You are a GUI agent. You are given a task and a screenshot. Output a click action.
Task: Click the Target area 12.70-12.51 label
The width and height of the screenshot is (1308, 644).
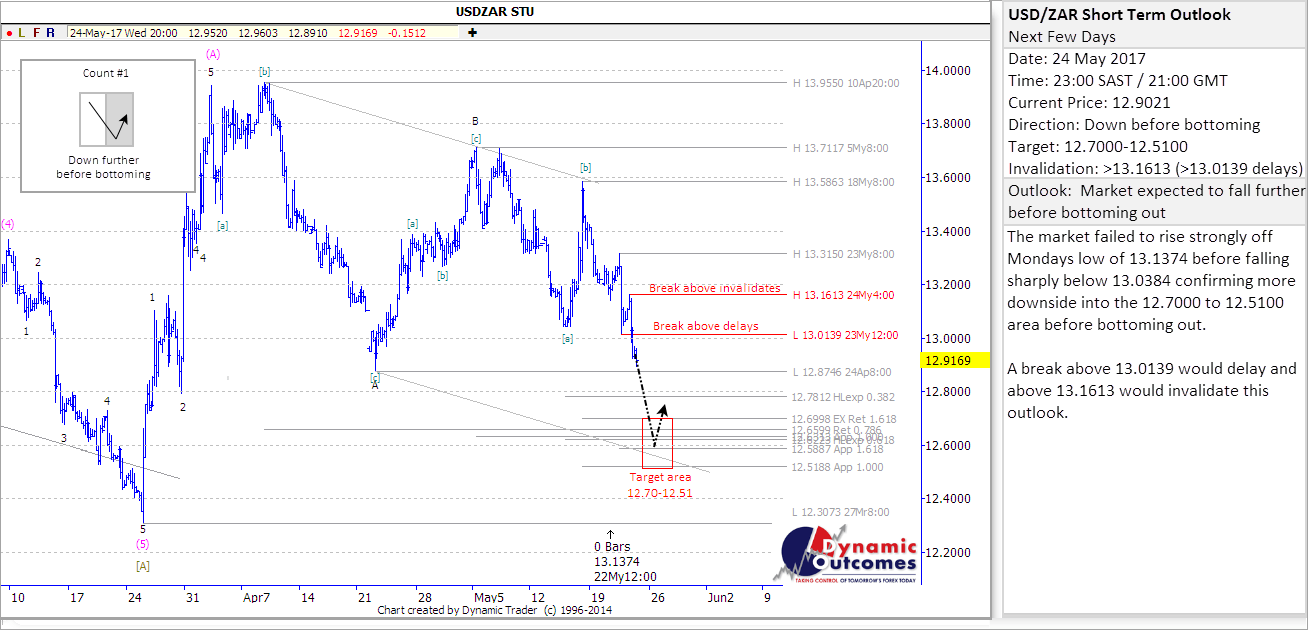coord(660,485)
